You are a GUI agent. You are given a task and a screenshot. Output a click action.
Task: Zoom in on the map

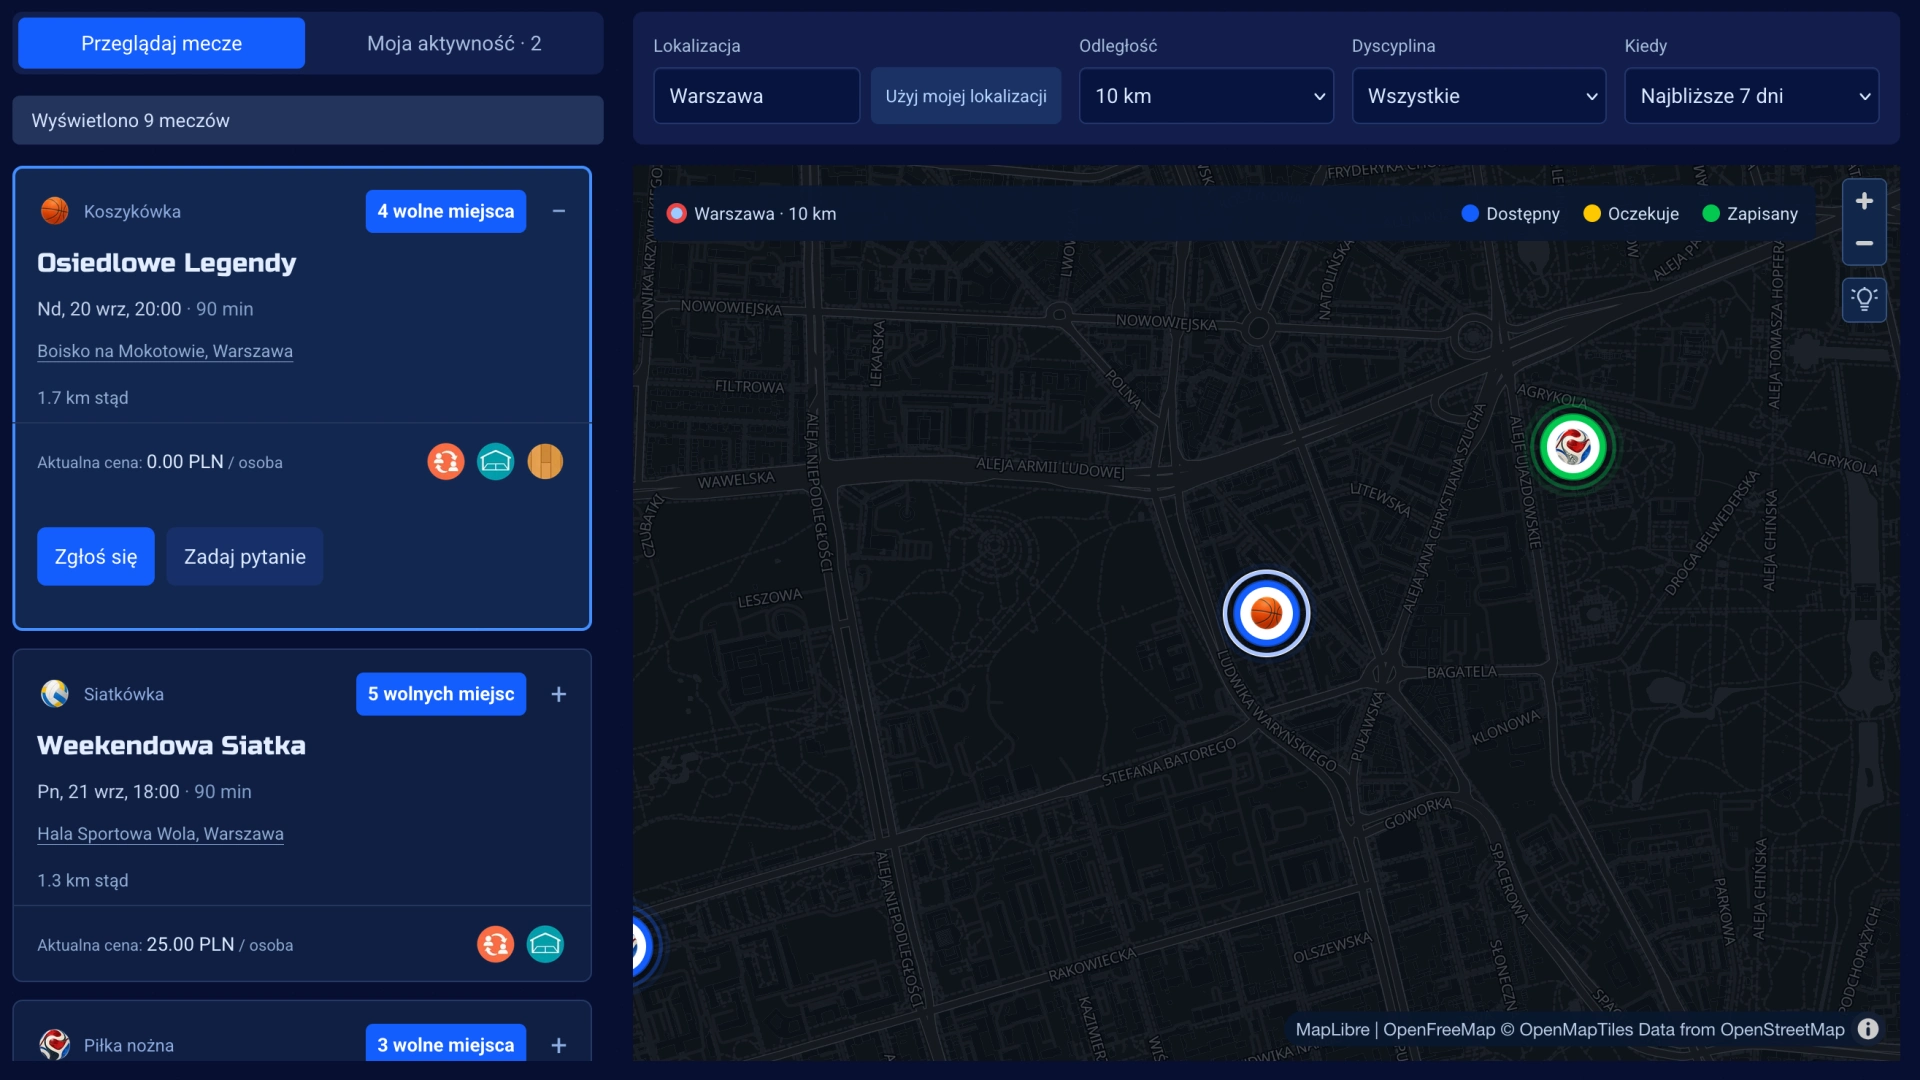coord(1864,201)
